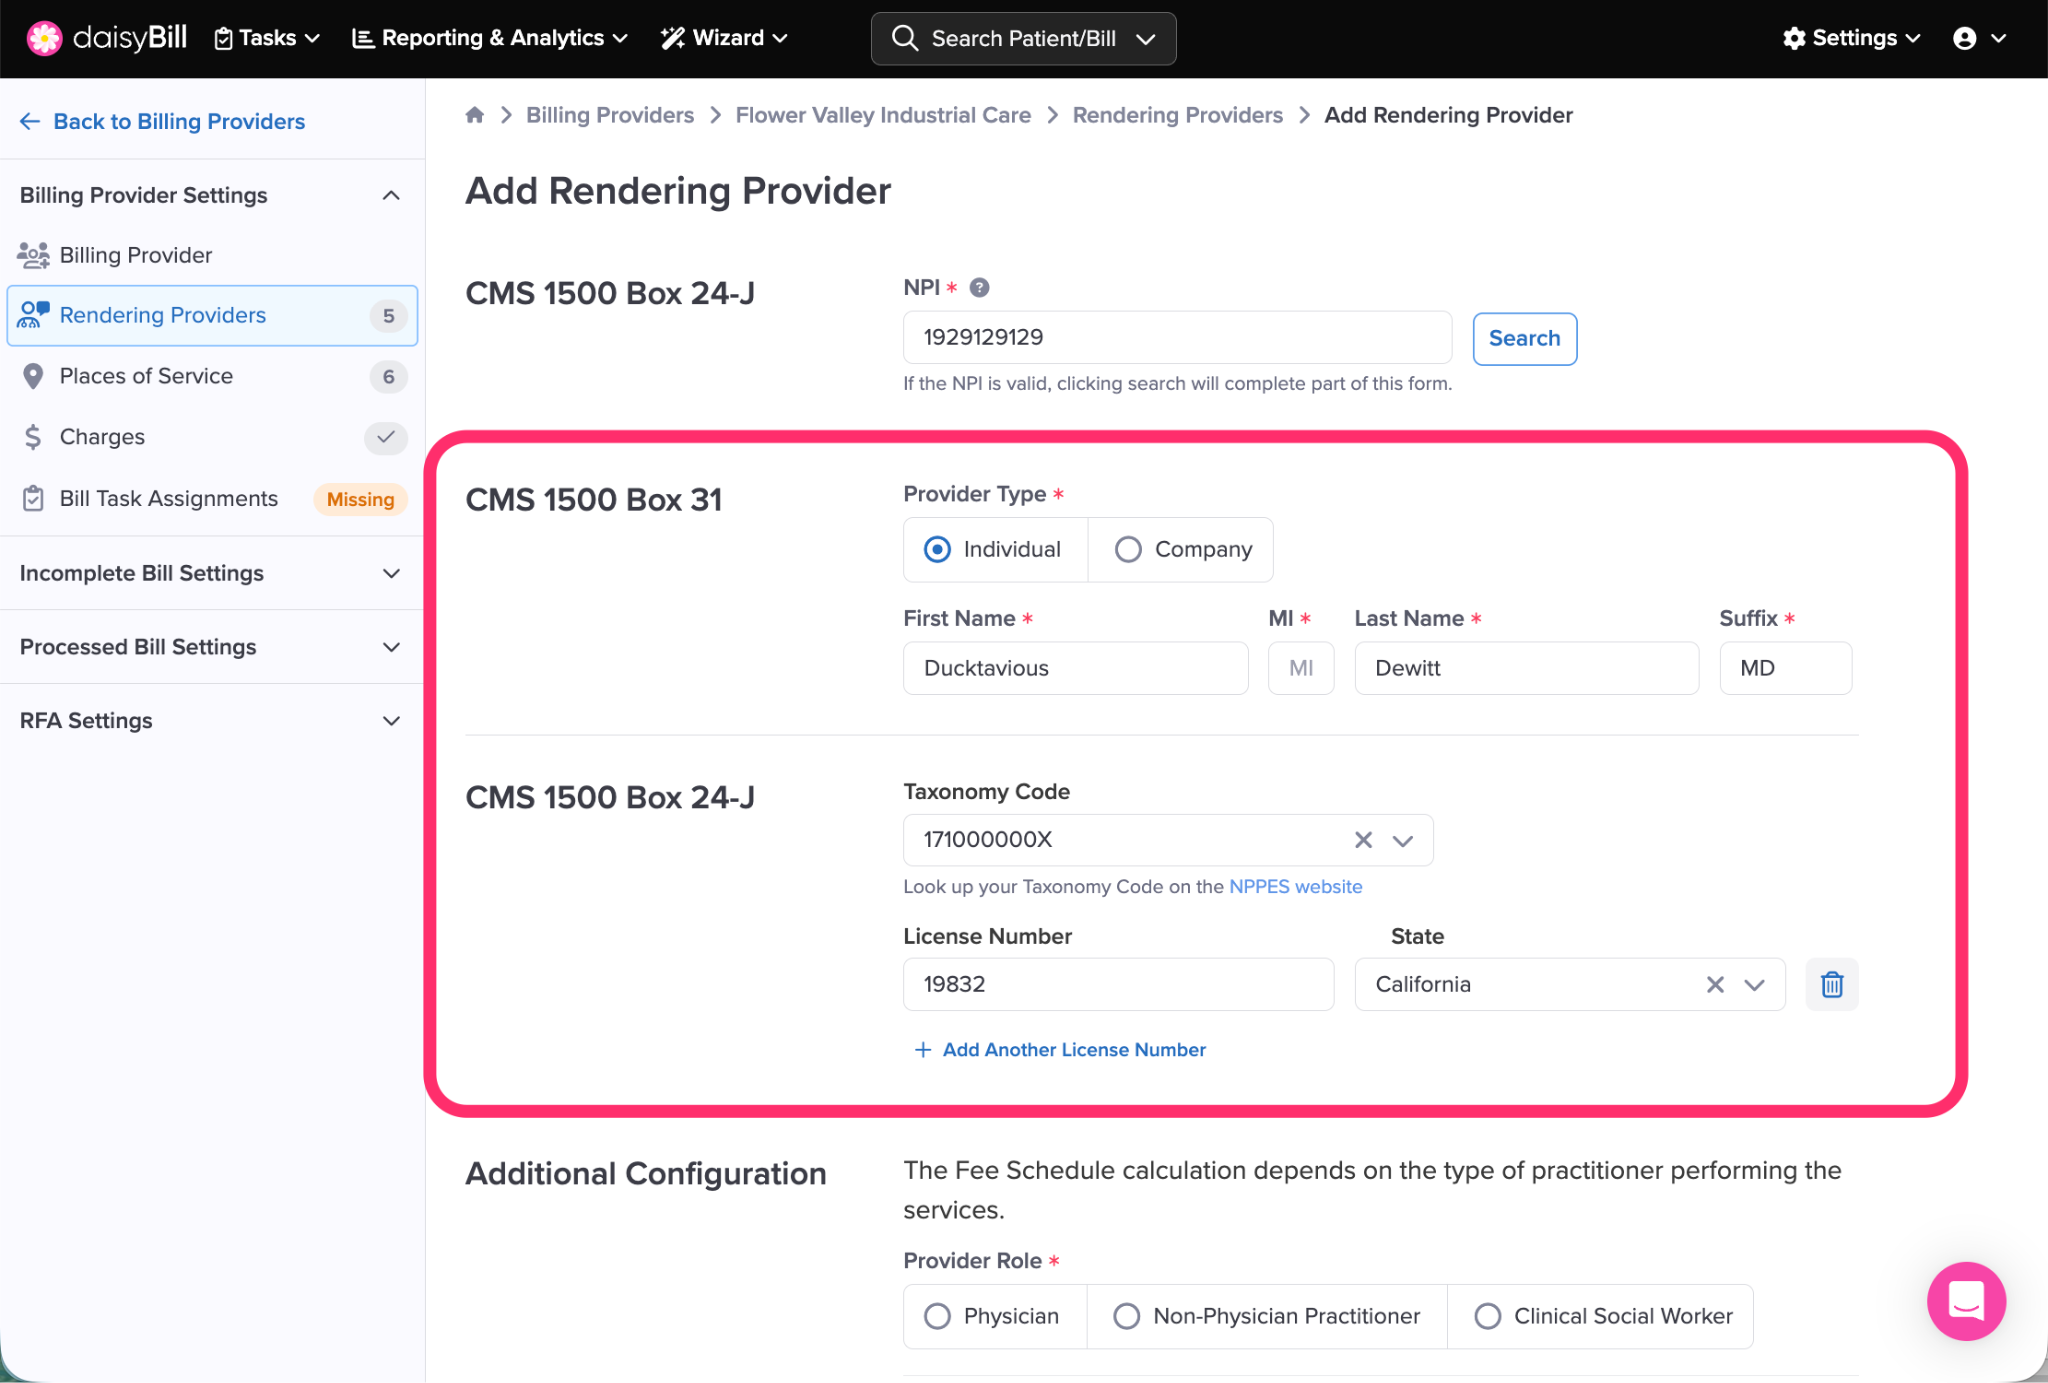Click the home breadcrumb icon
The height and width of the screenshot is (1383, 2048).
pyautogui.click(x=475, y=115)
